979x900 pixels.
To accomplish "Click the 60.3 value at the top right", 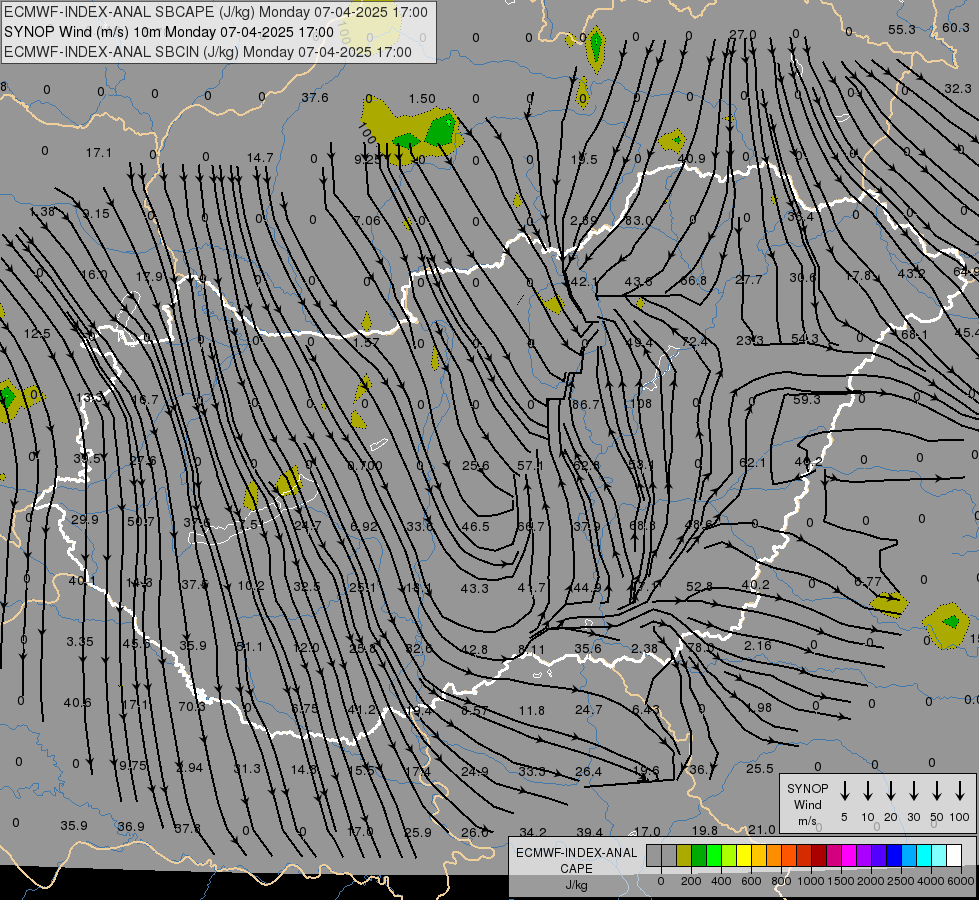I will tap(956, 27).
